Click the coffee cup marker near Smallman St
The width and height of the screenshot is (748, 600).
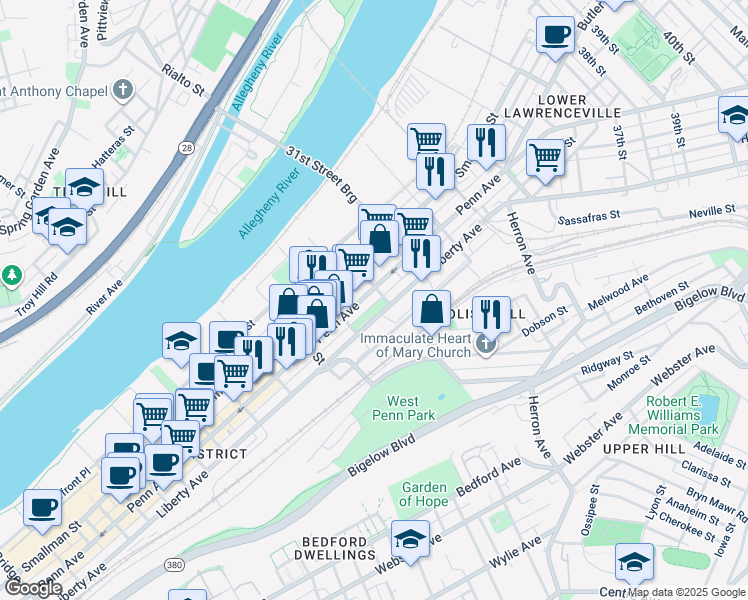point(42,508)
